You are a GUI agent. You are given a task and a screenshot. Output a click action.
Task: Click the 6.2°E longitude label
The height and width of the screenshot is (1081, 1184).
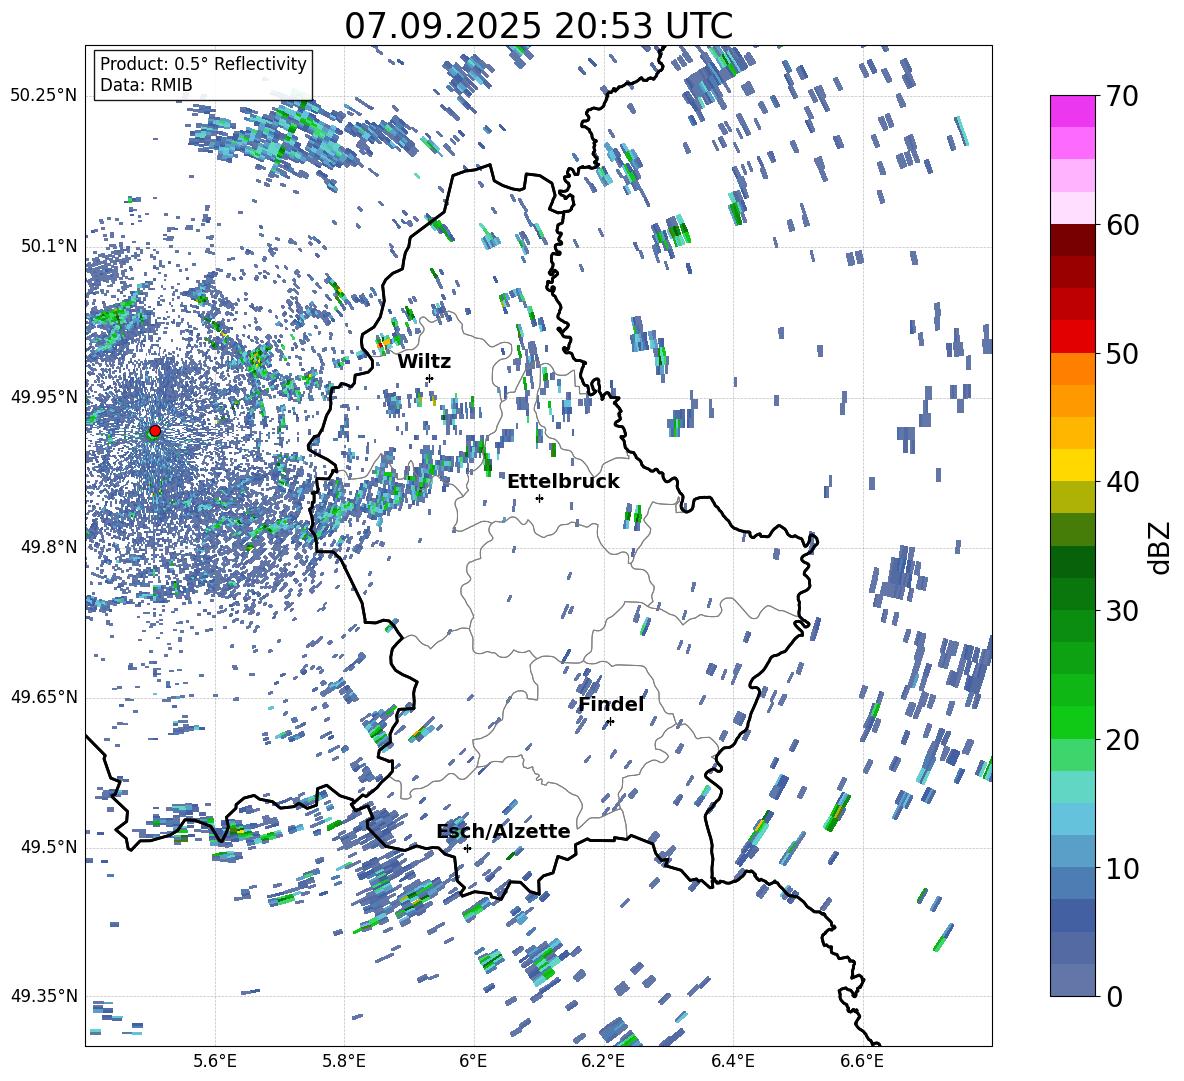click(603, 1061)
